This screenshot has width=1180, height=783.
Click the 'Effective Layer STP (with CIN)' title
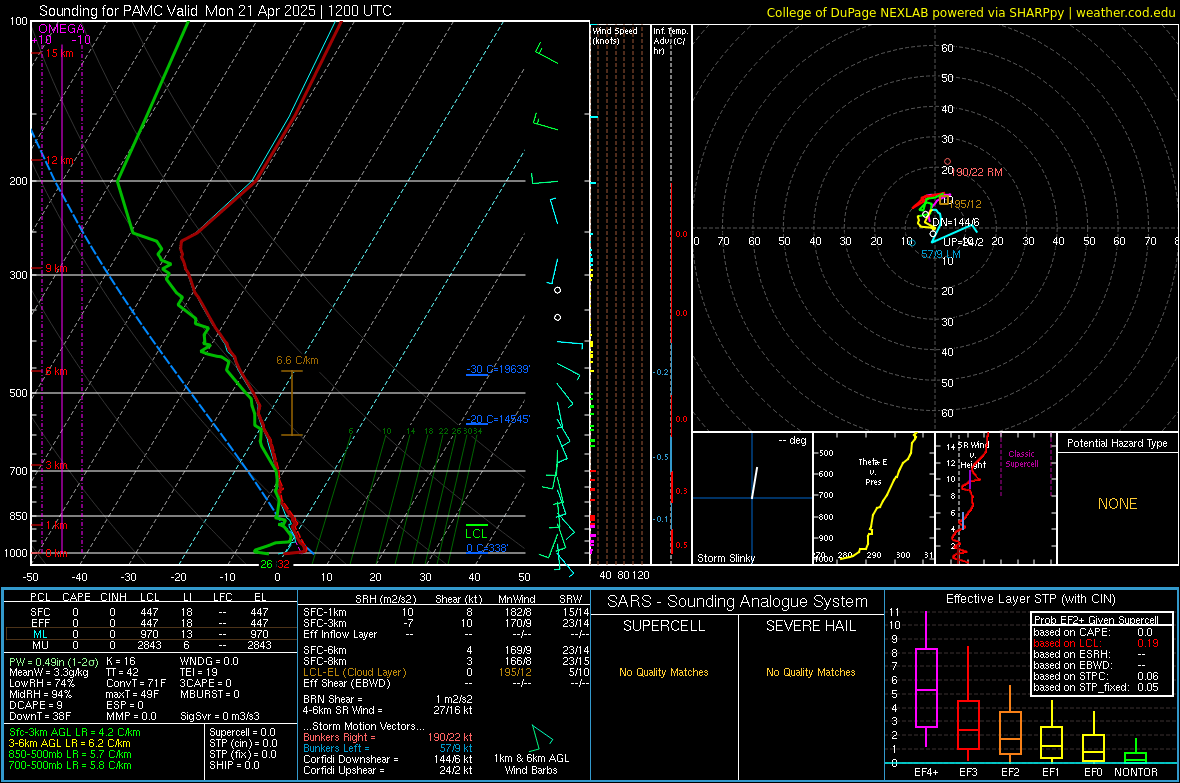(1031, 599)
